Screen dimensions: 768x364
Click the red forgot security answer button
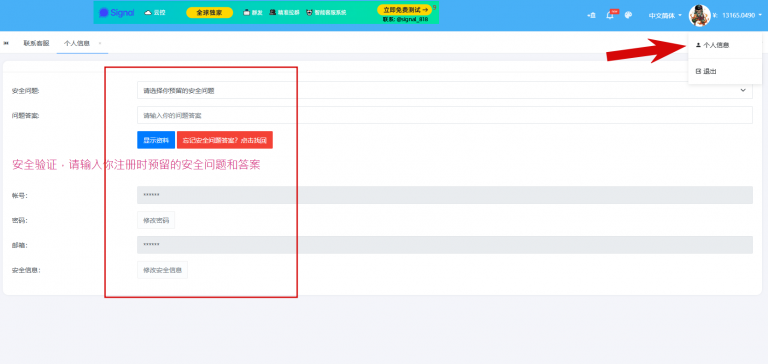(225, 140)
